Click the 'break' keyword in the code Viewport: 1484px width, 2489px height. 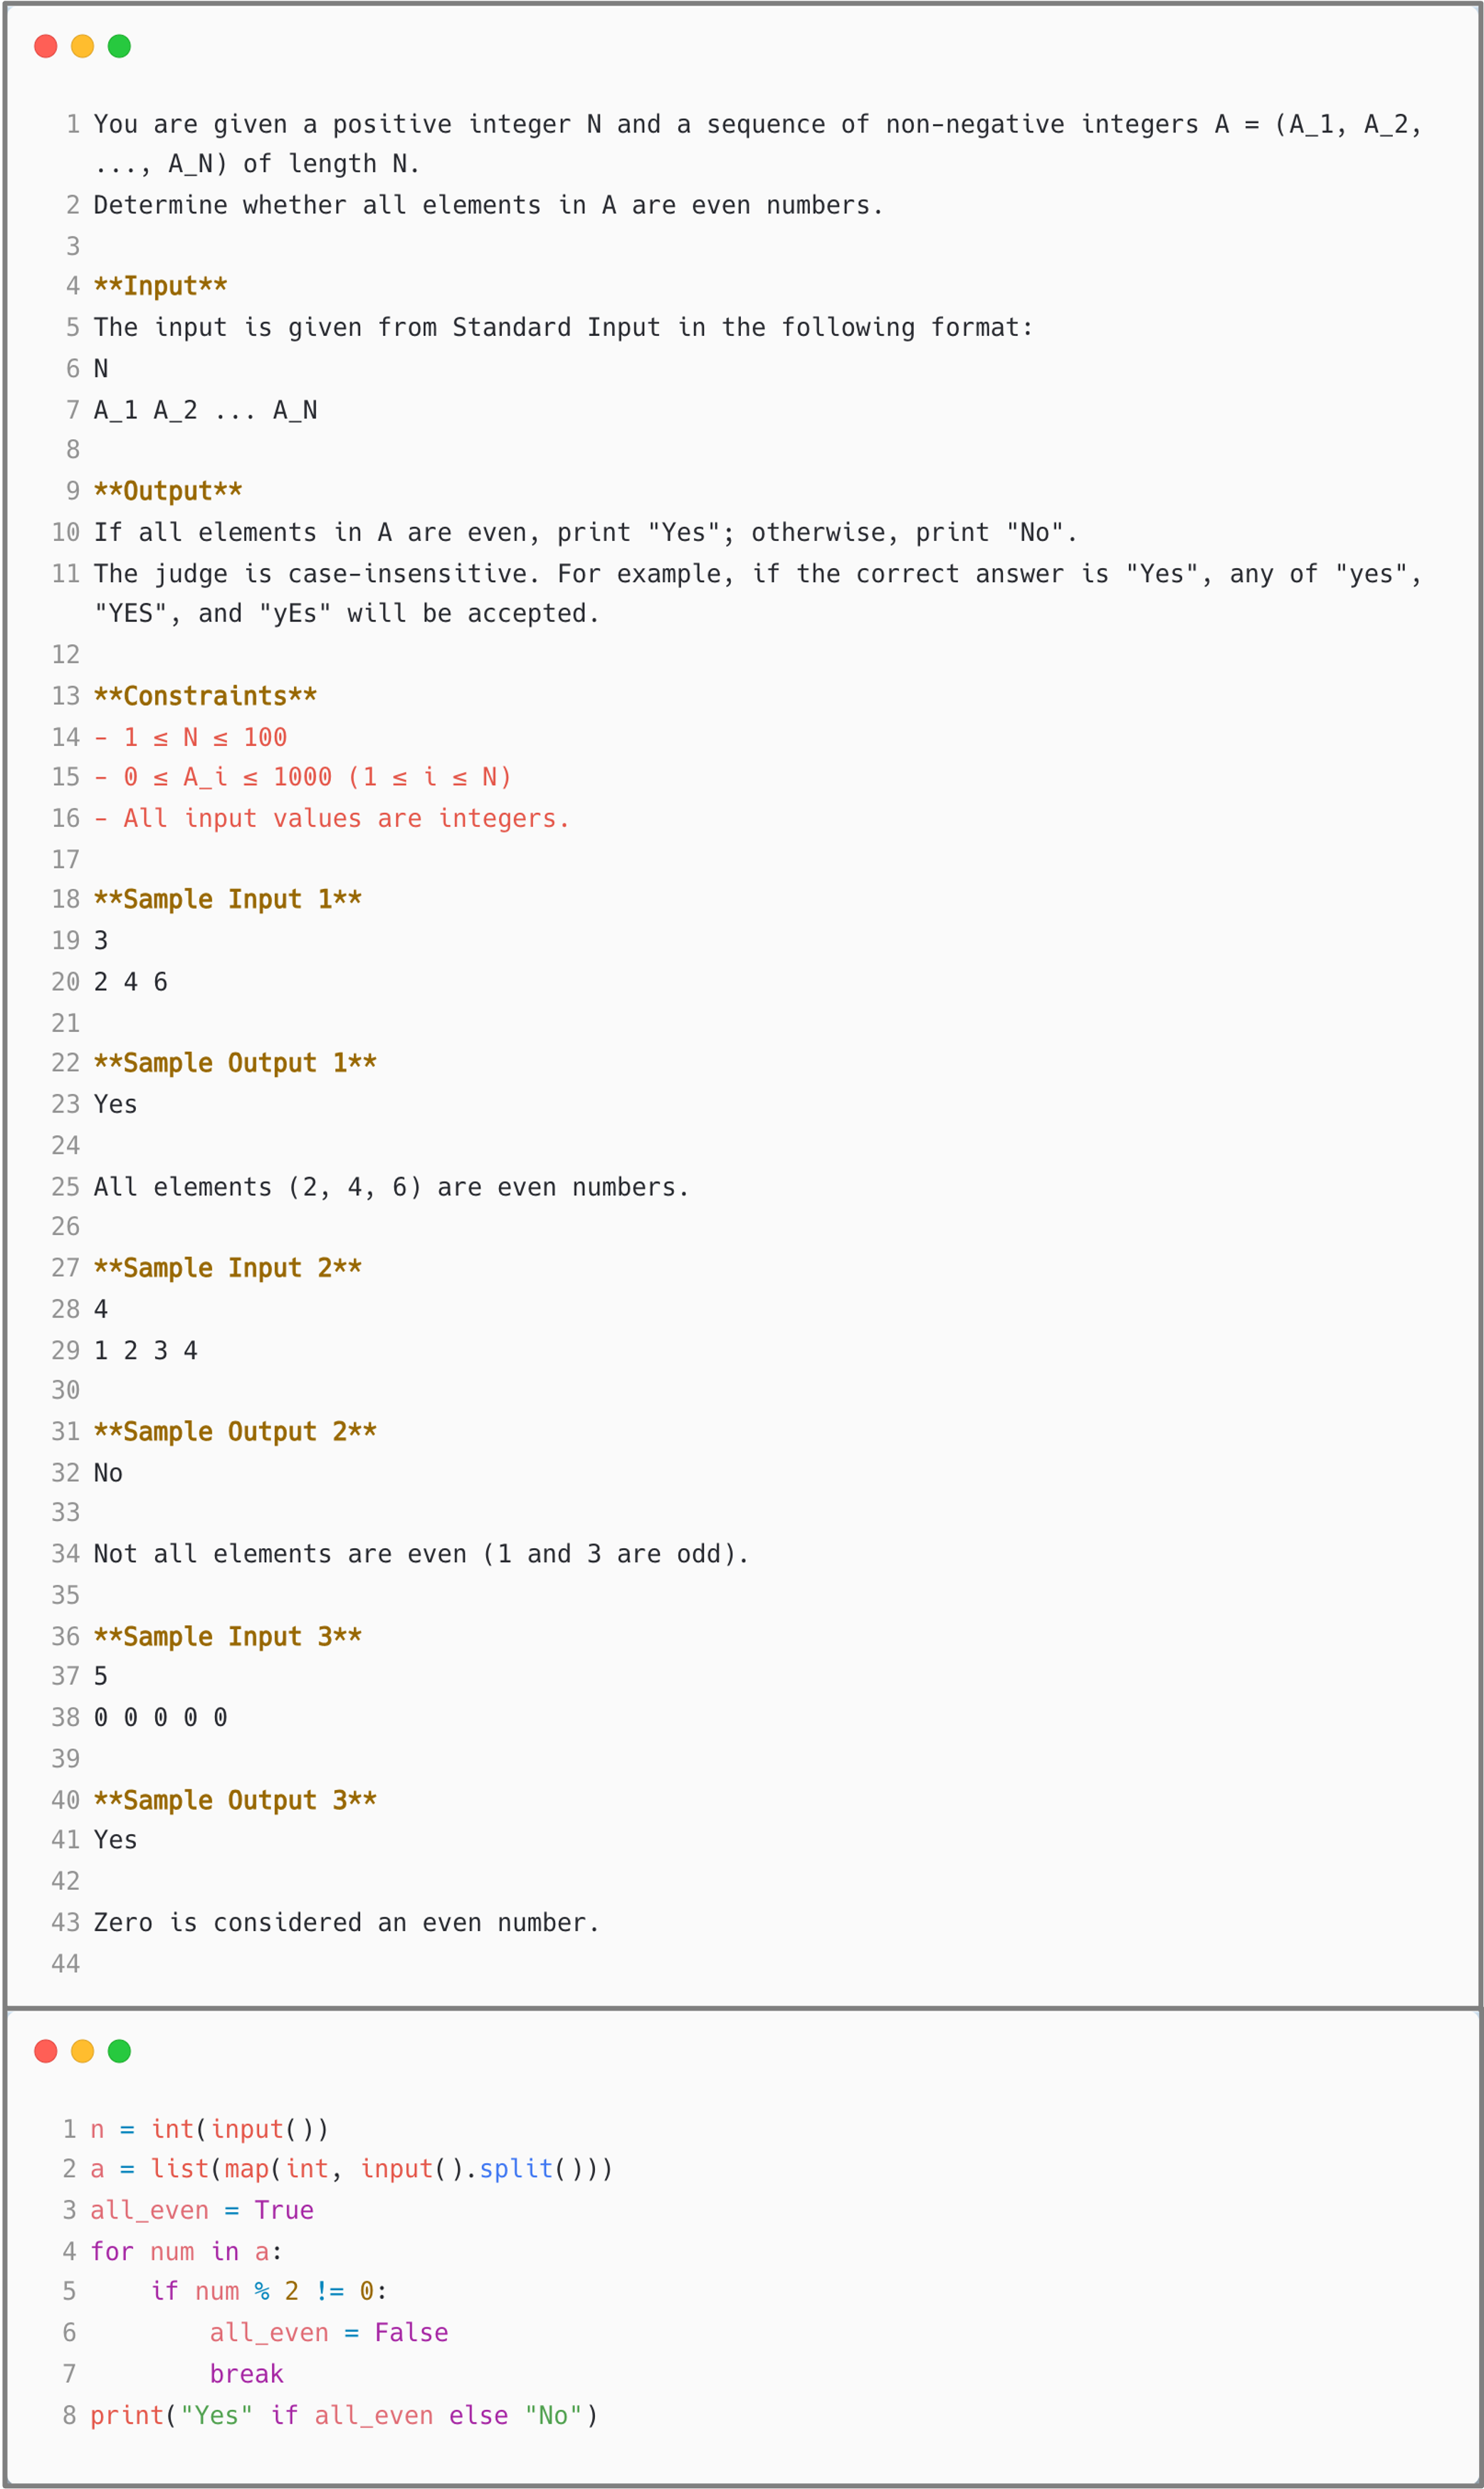click(x=246, y=2373)
